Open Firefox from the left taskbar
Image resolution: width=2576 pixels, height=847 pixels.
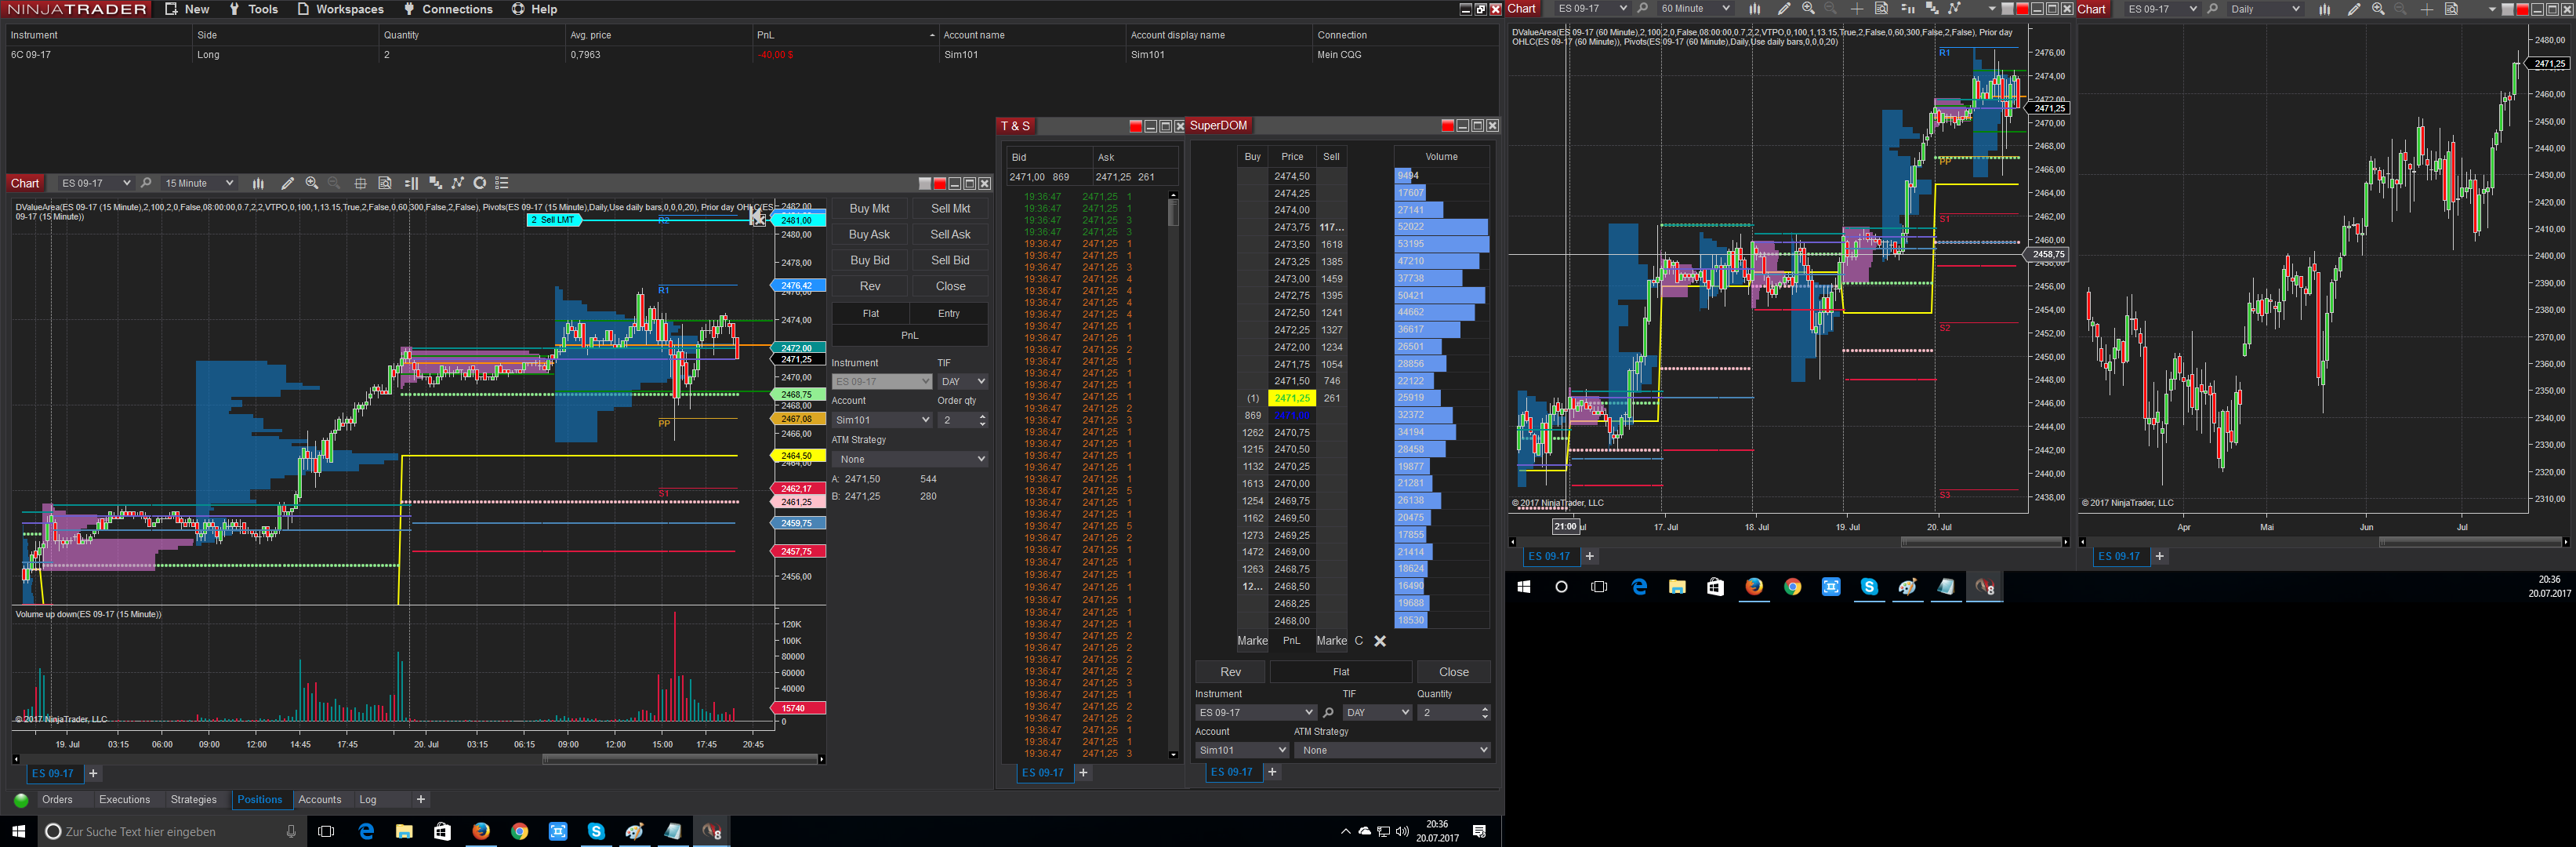click(x=481, y=831)
